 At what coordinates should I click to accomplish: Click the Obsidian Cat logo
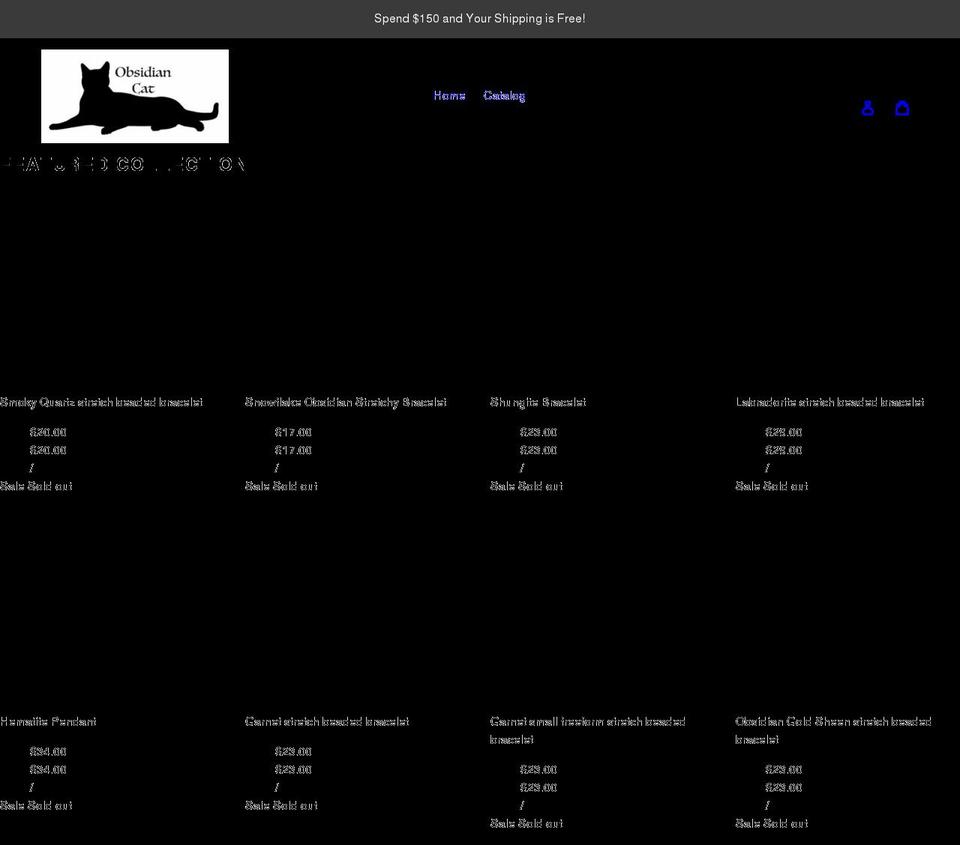tap(135, 95)
